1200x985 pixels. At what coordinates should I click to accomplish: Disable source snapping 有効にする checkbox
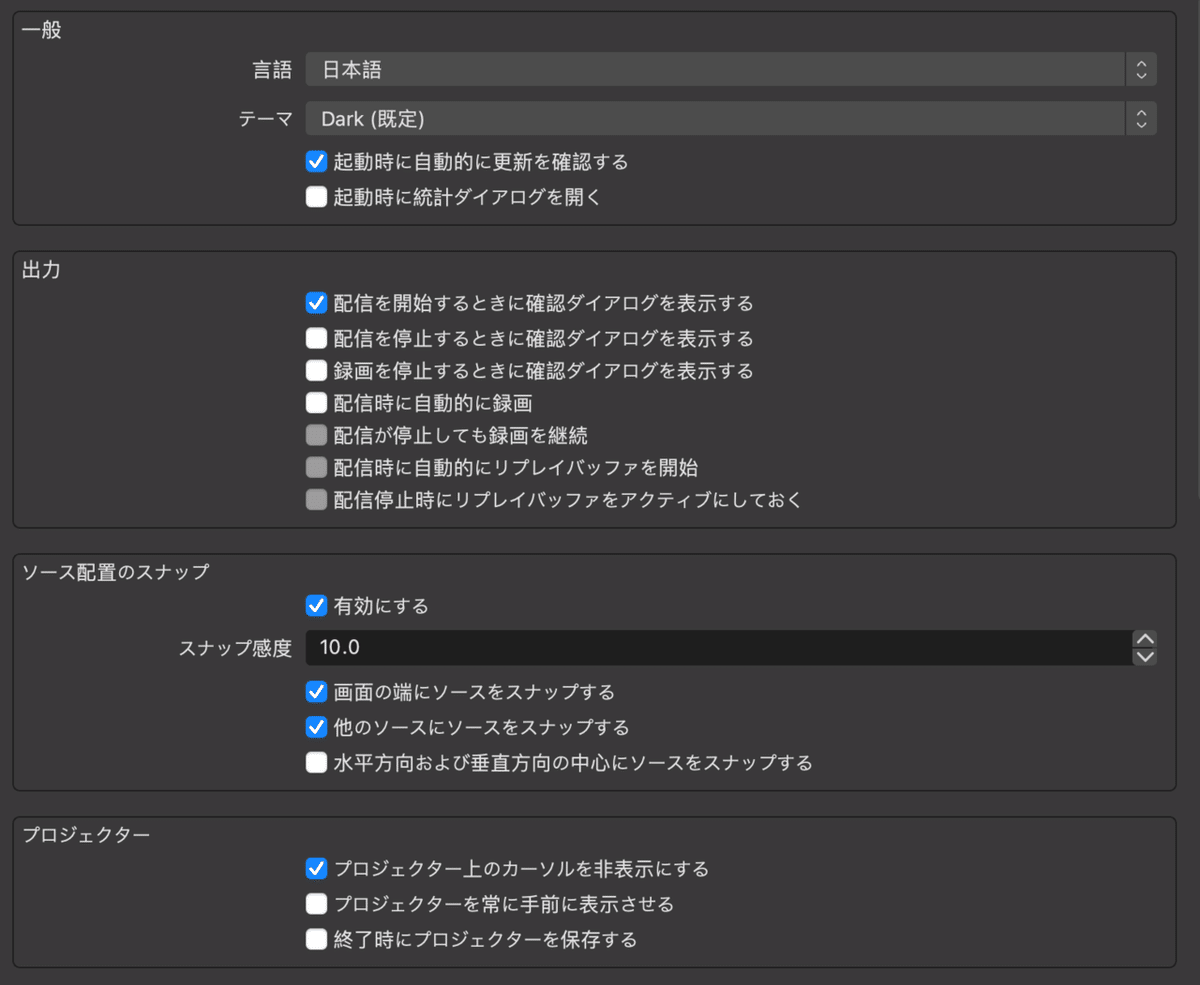pyautogui.click(x=317, y=606)
